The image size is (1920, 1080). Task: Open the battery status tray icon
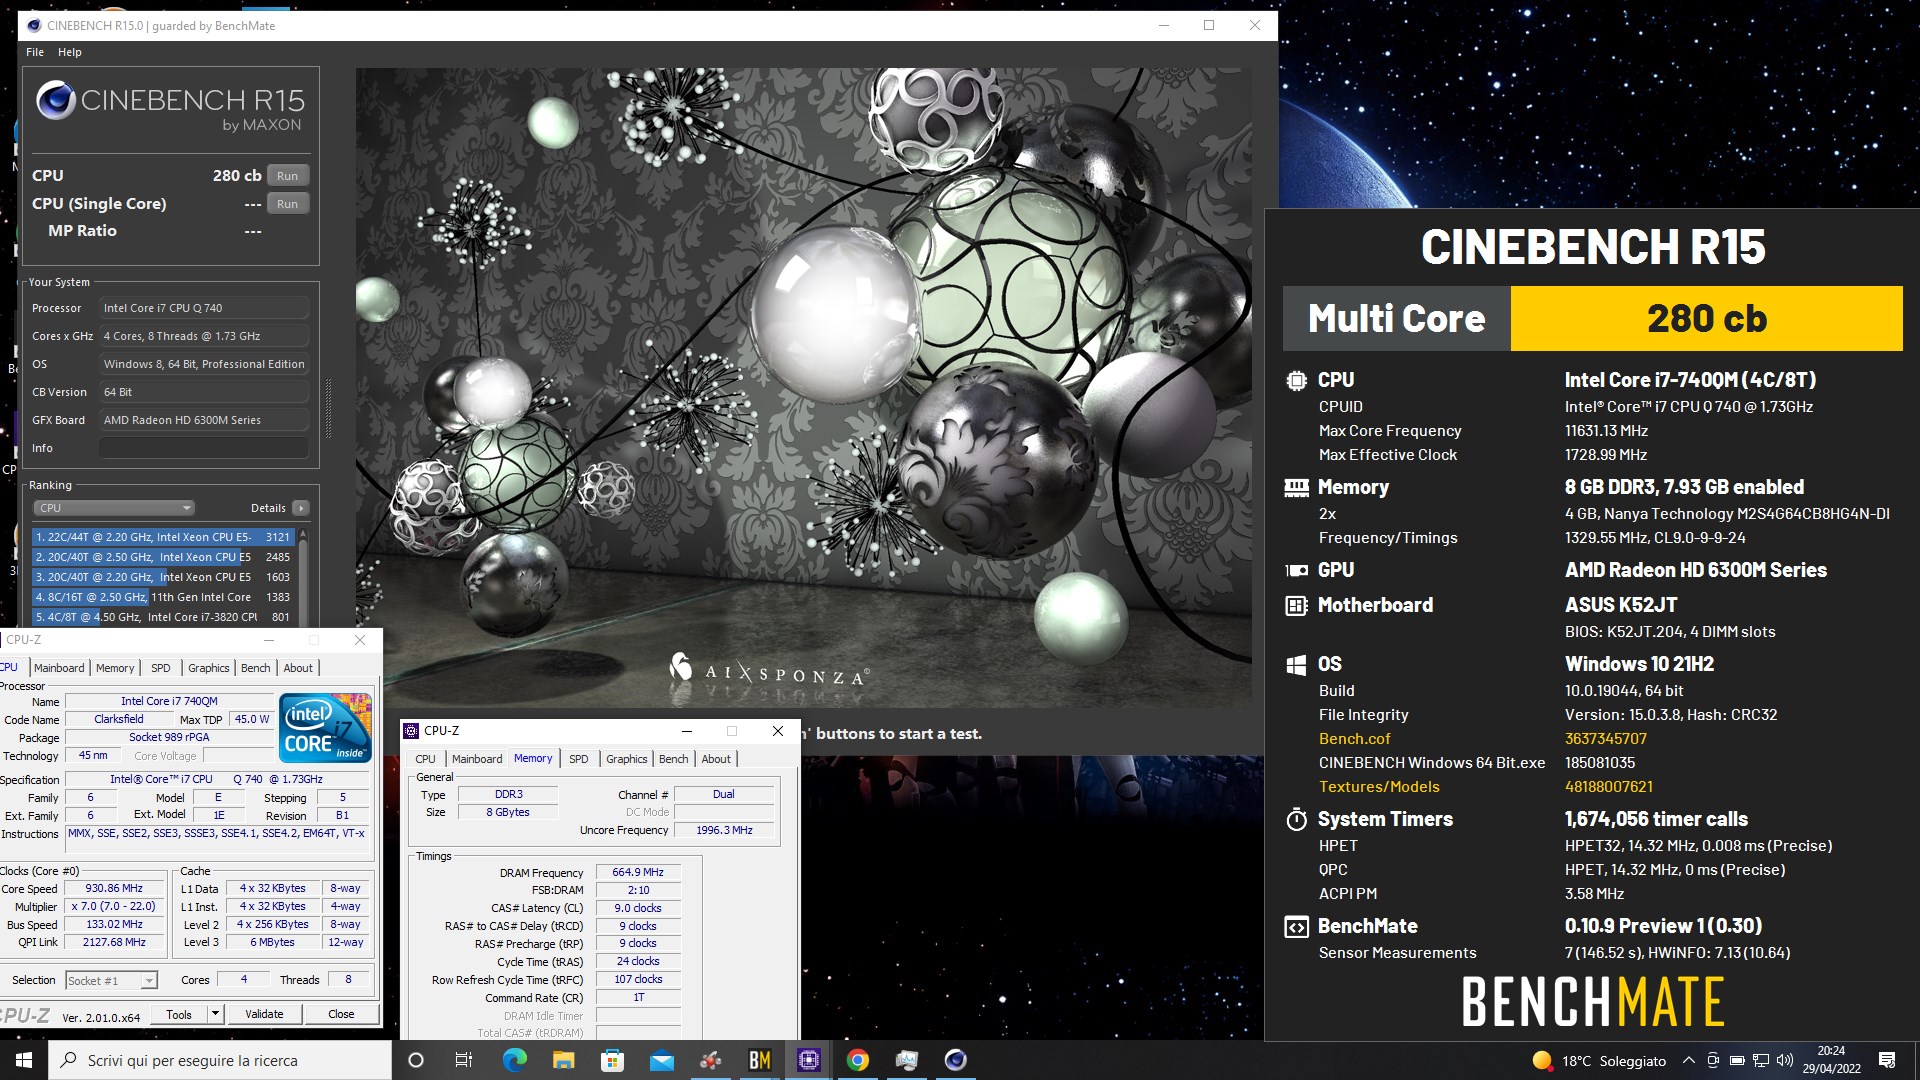click(x=1737, y=1060)
